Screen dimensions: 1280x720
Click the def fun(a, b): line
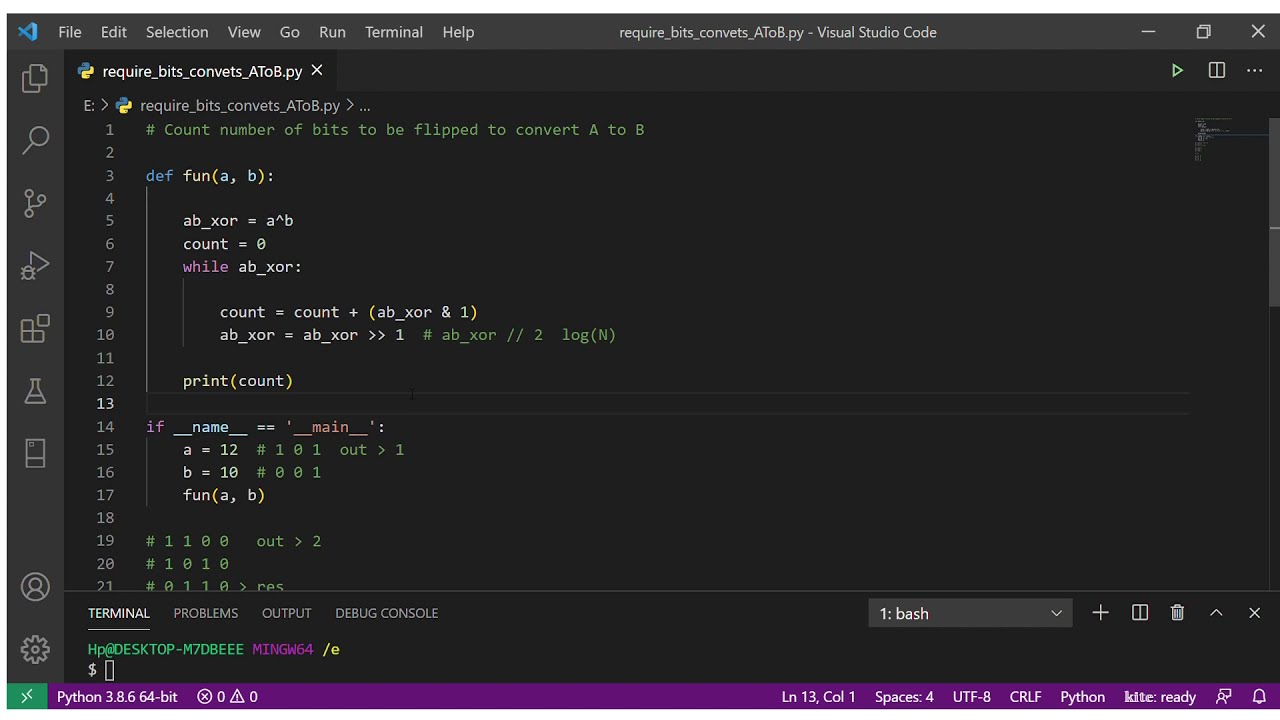[210, 176]
